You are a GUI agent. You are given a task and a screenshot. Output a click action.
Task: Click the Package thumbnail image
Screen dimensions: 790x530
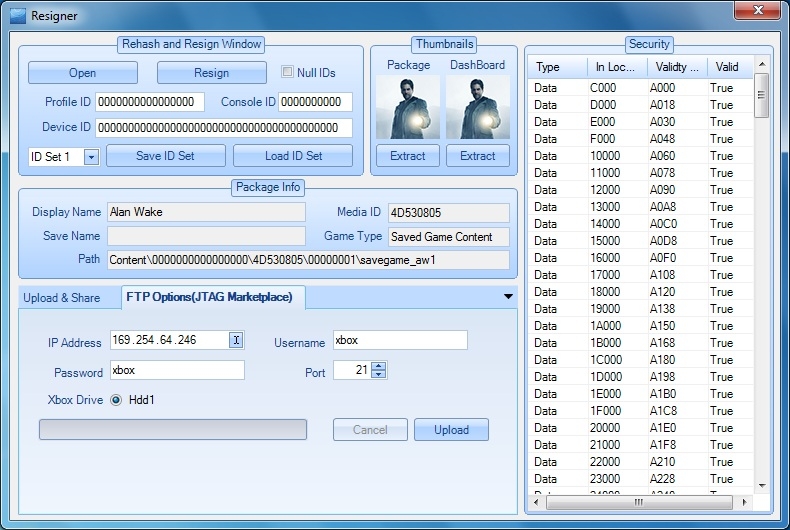(x=407, y=107)
